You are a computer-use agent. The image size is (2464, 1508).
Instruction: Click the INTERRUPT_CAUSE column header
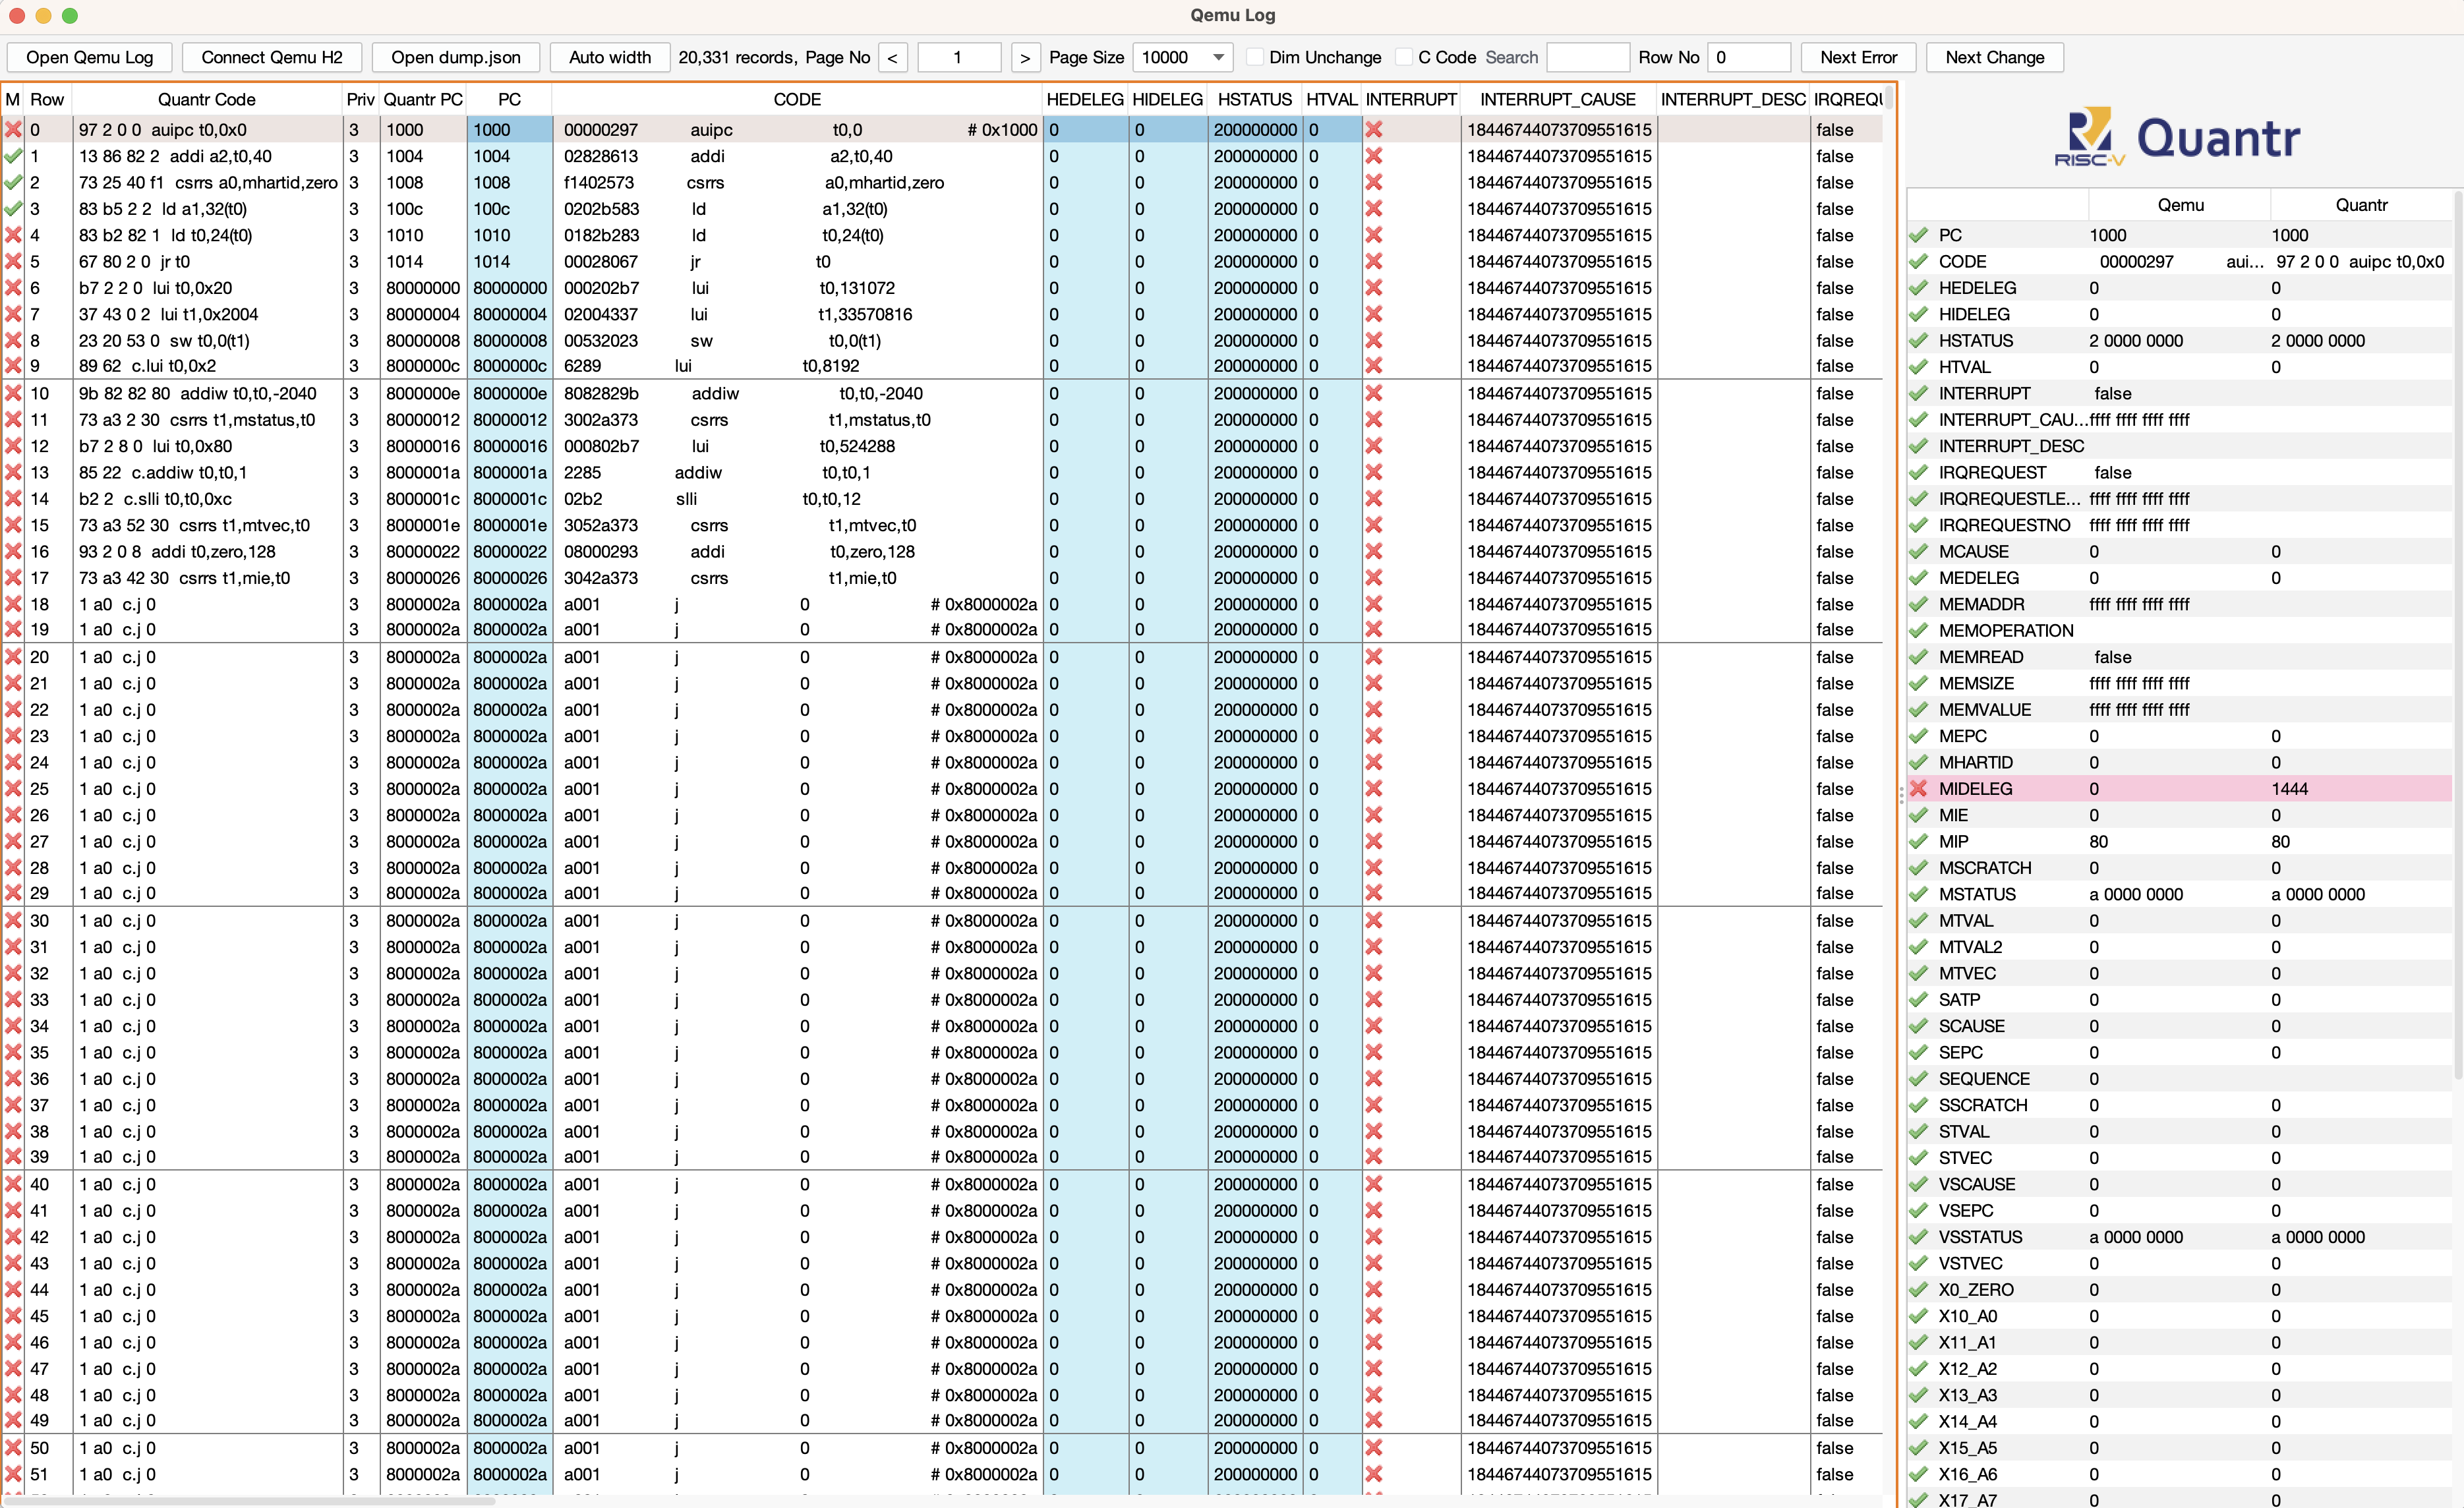[1558, 99]
